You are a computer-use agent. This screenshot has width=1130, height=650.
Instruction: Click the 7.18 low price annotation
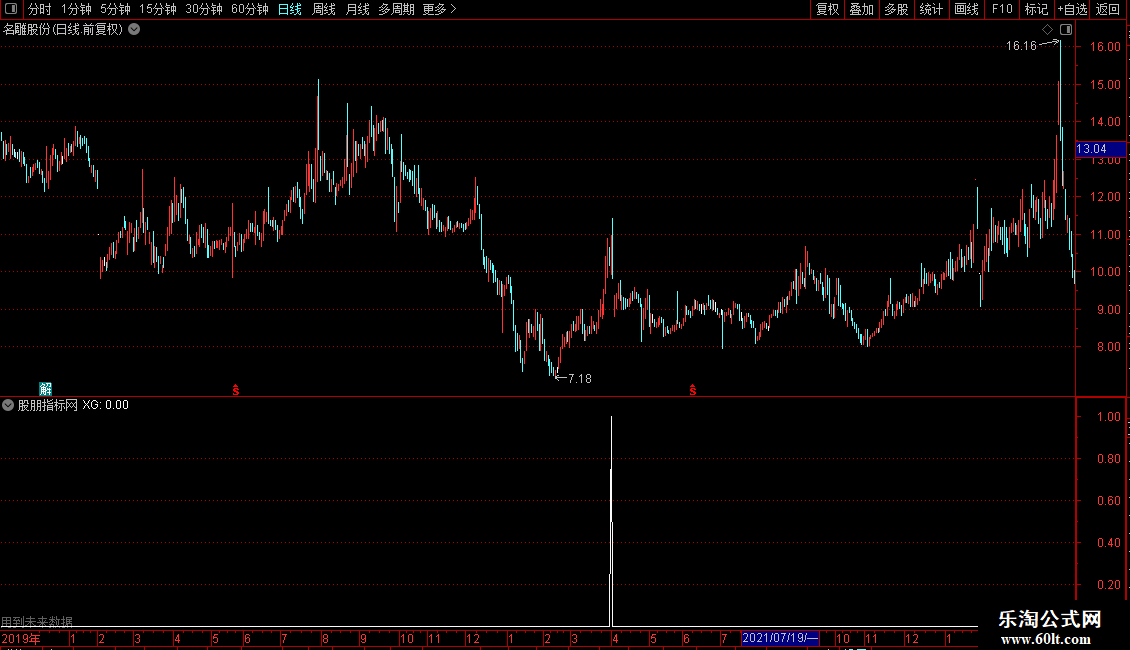pos(579,378)
